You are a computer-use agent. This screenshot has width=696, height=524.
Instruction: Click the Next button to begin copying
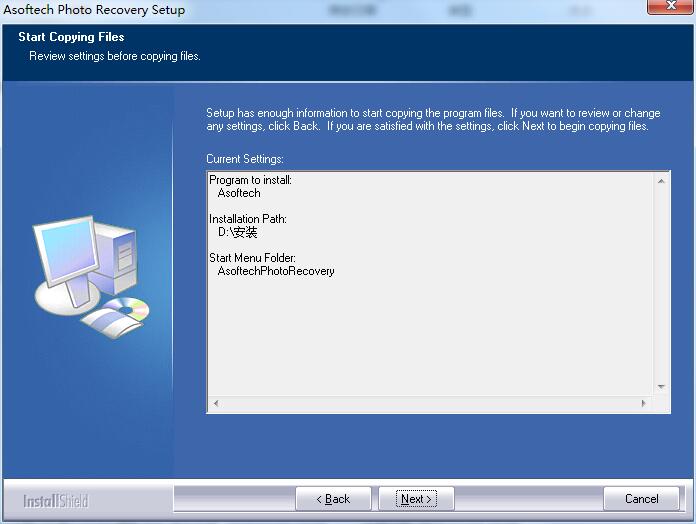coord(416,499)
